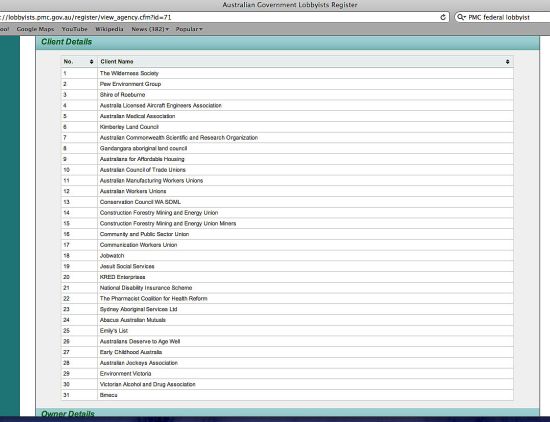Sort table by Client Name arrows
The image size is (550, 422).
tap(507, 62)
